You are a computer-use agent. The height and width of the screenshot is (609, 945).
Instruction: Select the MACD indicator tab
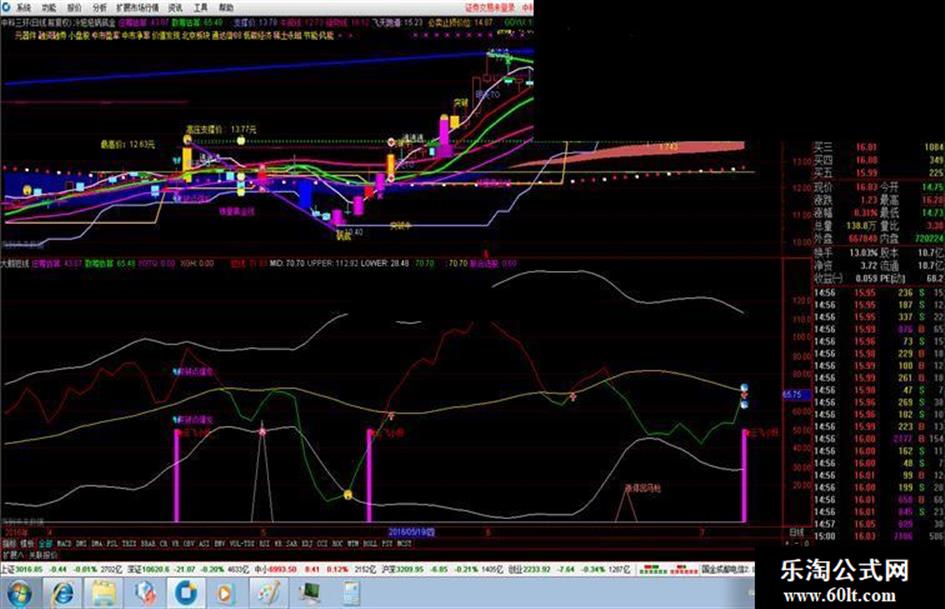coord(64,543)
